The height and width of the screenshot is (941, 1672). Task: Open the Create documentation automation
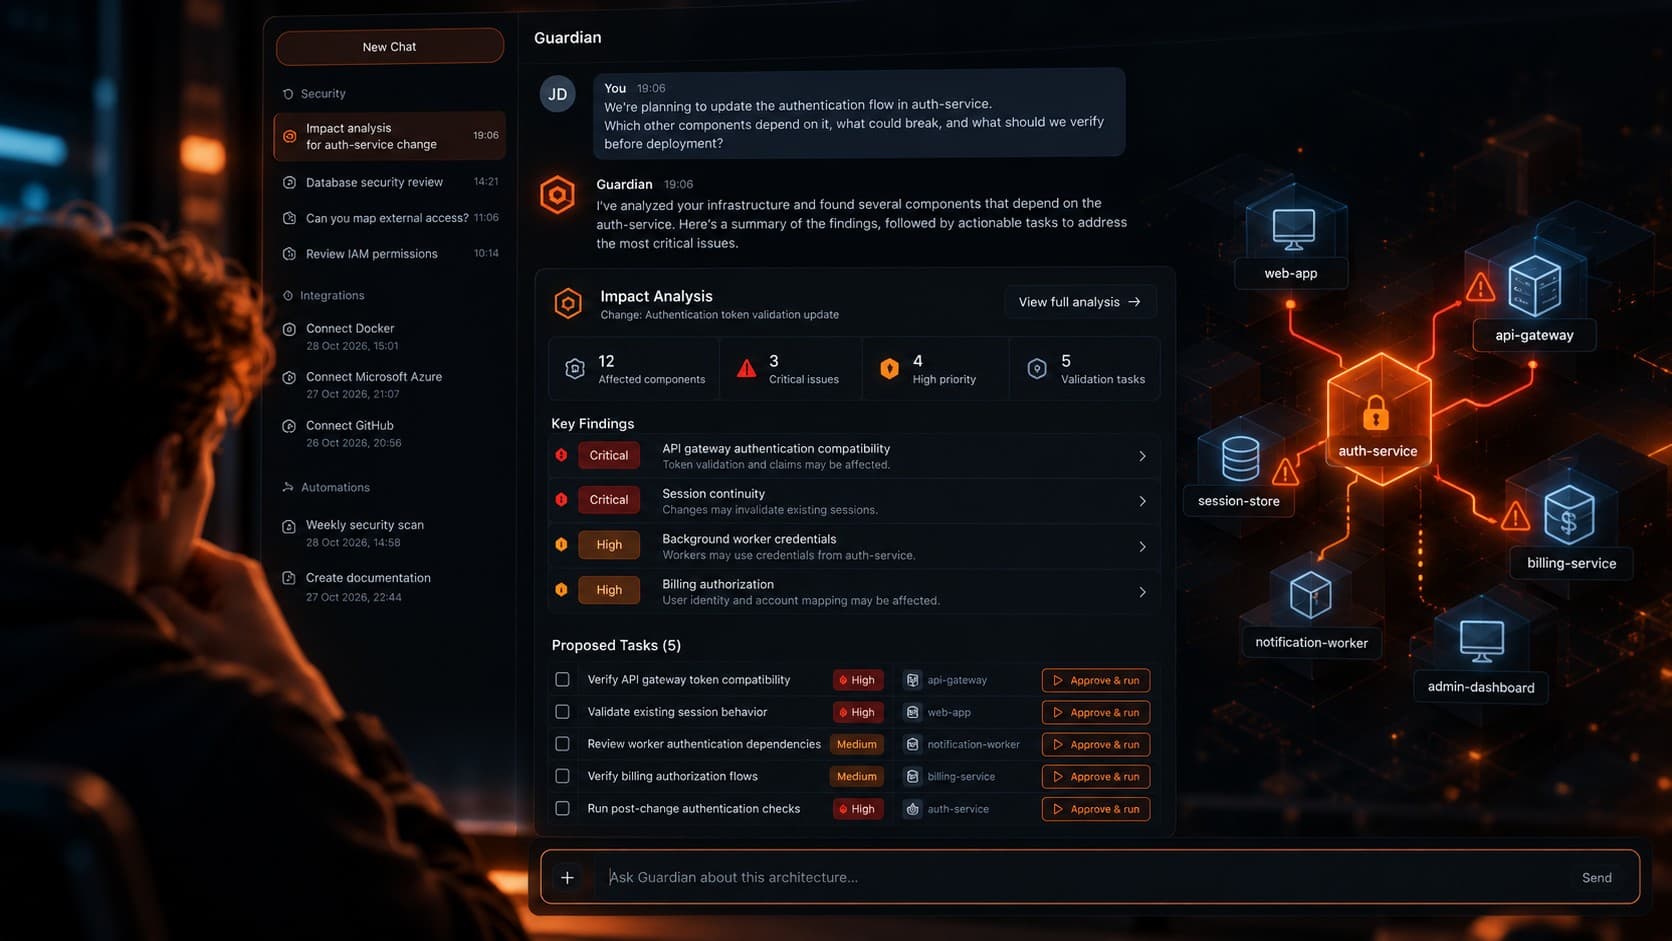[x=389, y=587]
